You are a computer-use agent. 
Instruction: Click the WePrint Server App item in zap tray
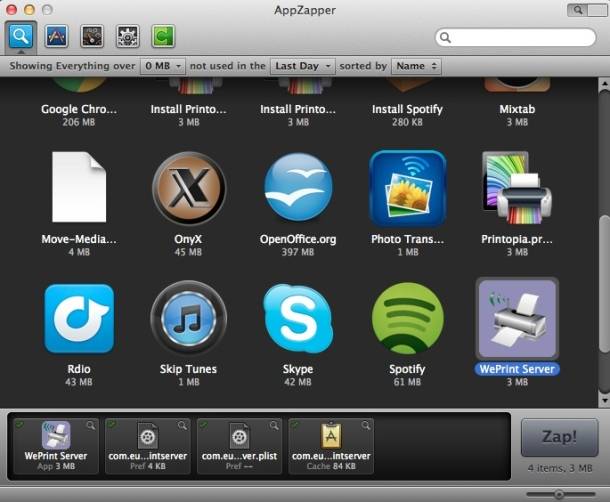pyautogui.click(x=56, y=446)
